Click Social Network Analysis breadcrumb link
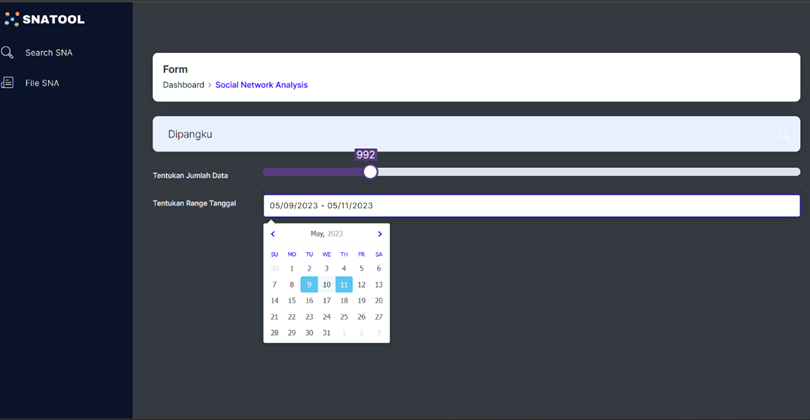810x420 pixels. point(261,85)
